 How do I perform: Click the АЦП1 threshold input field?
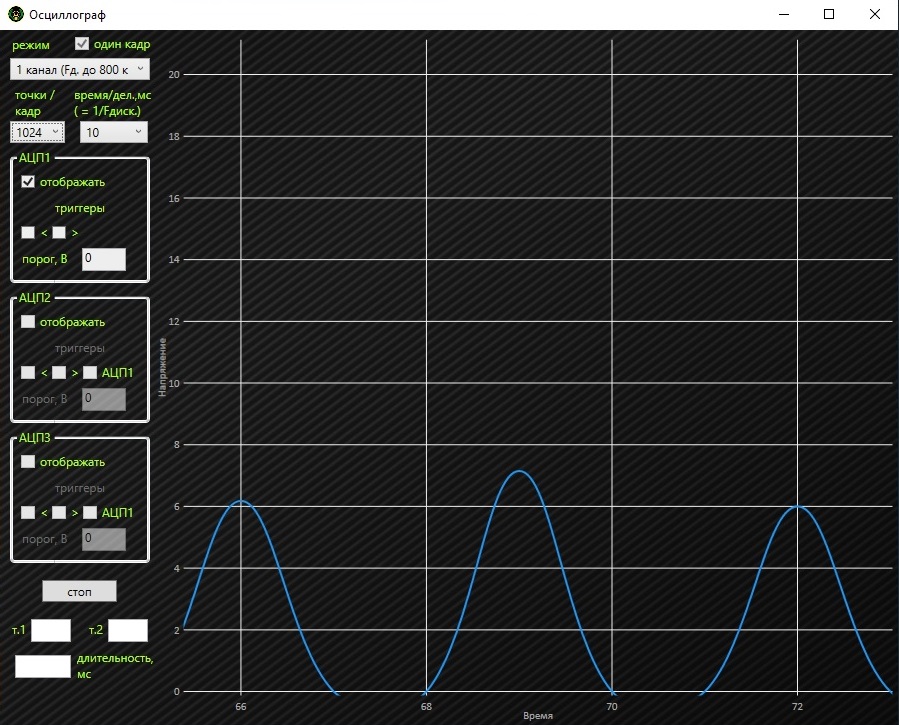click(x=104, y=259)
